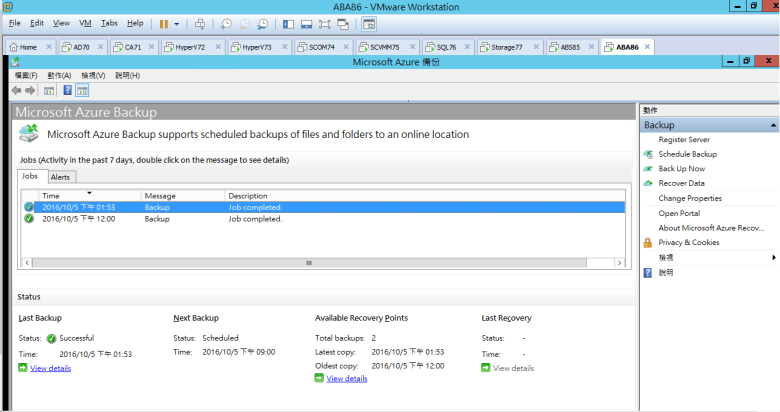Open the VM menu in VMware menu bar
780x412 pixels.
point(85,22)
